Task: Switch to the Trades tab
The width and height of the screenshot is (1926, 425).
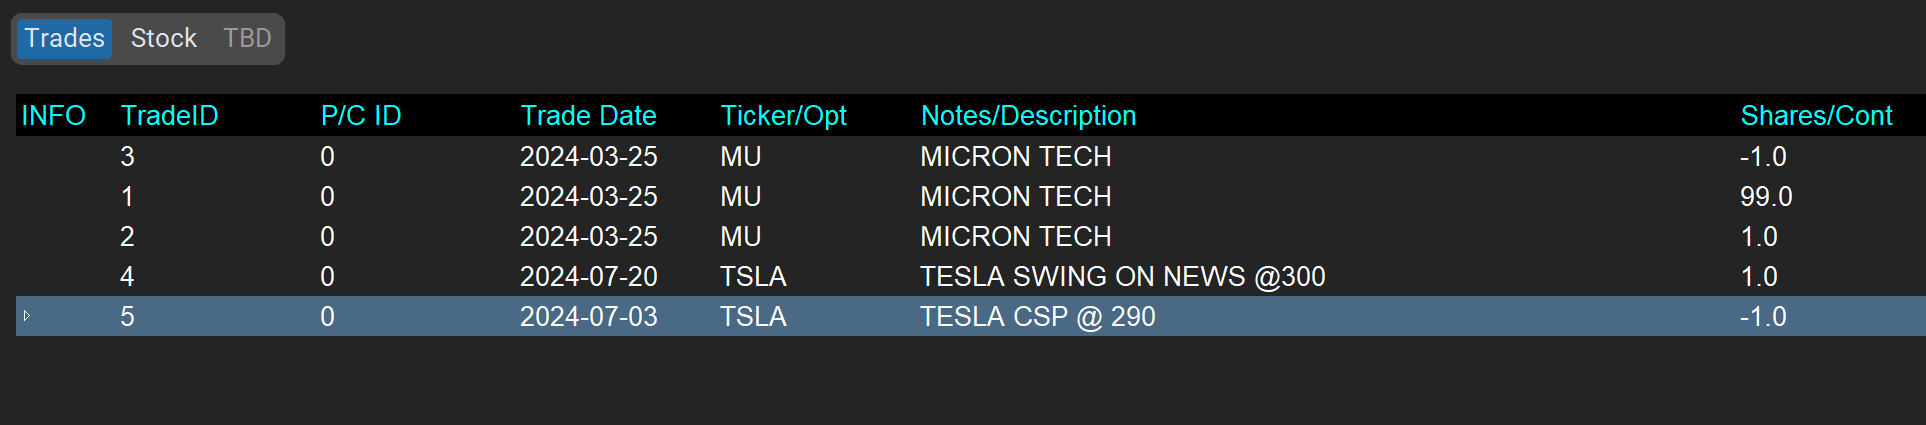Action: [x=64, y=39]
